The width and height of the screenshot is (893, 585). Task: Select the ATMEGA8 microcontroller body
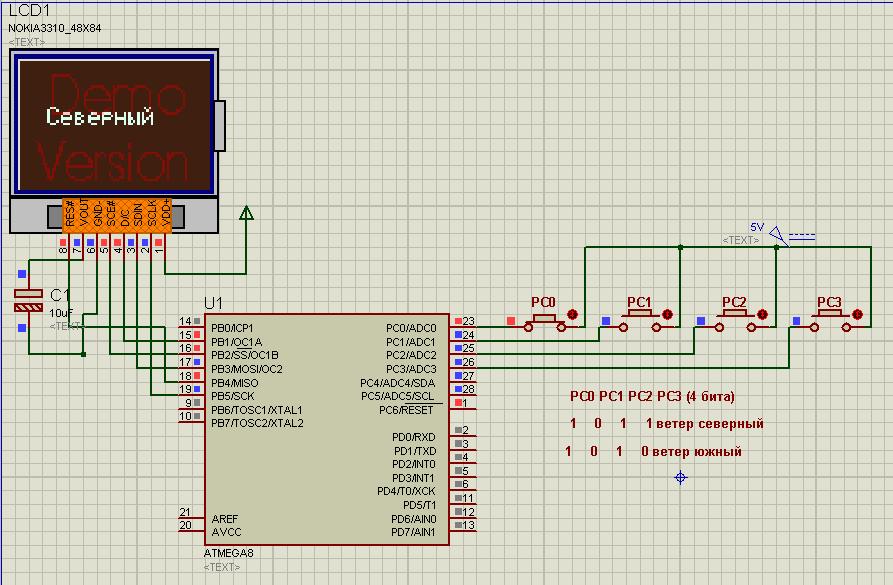(x=326, y=430)
